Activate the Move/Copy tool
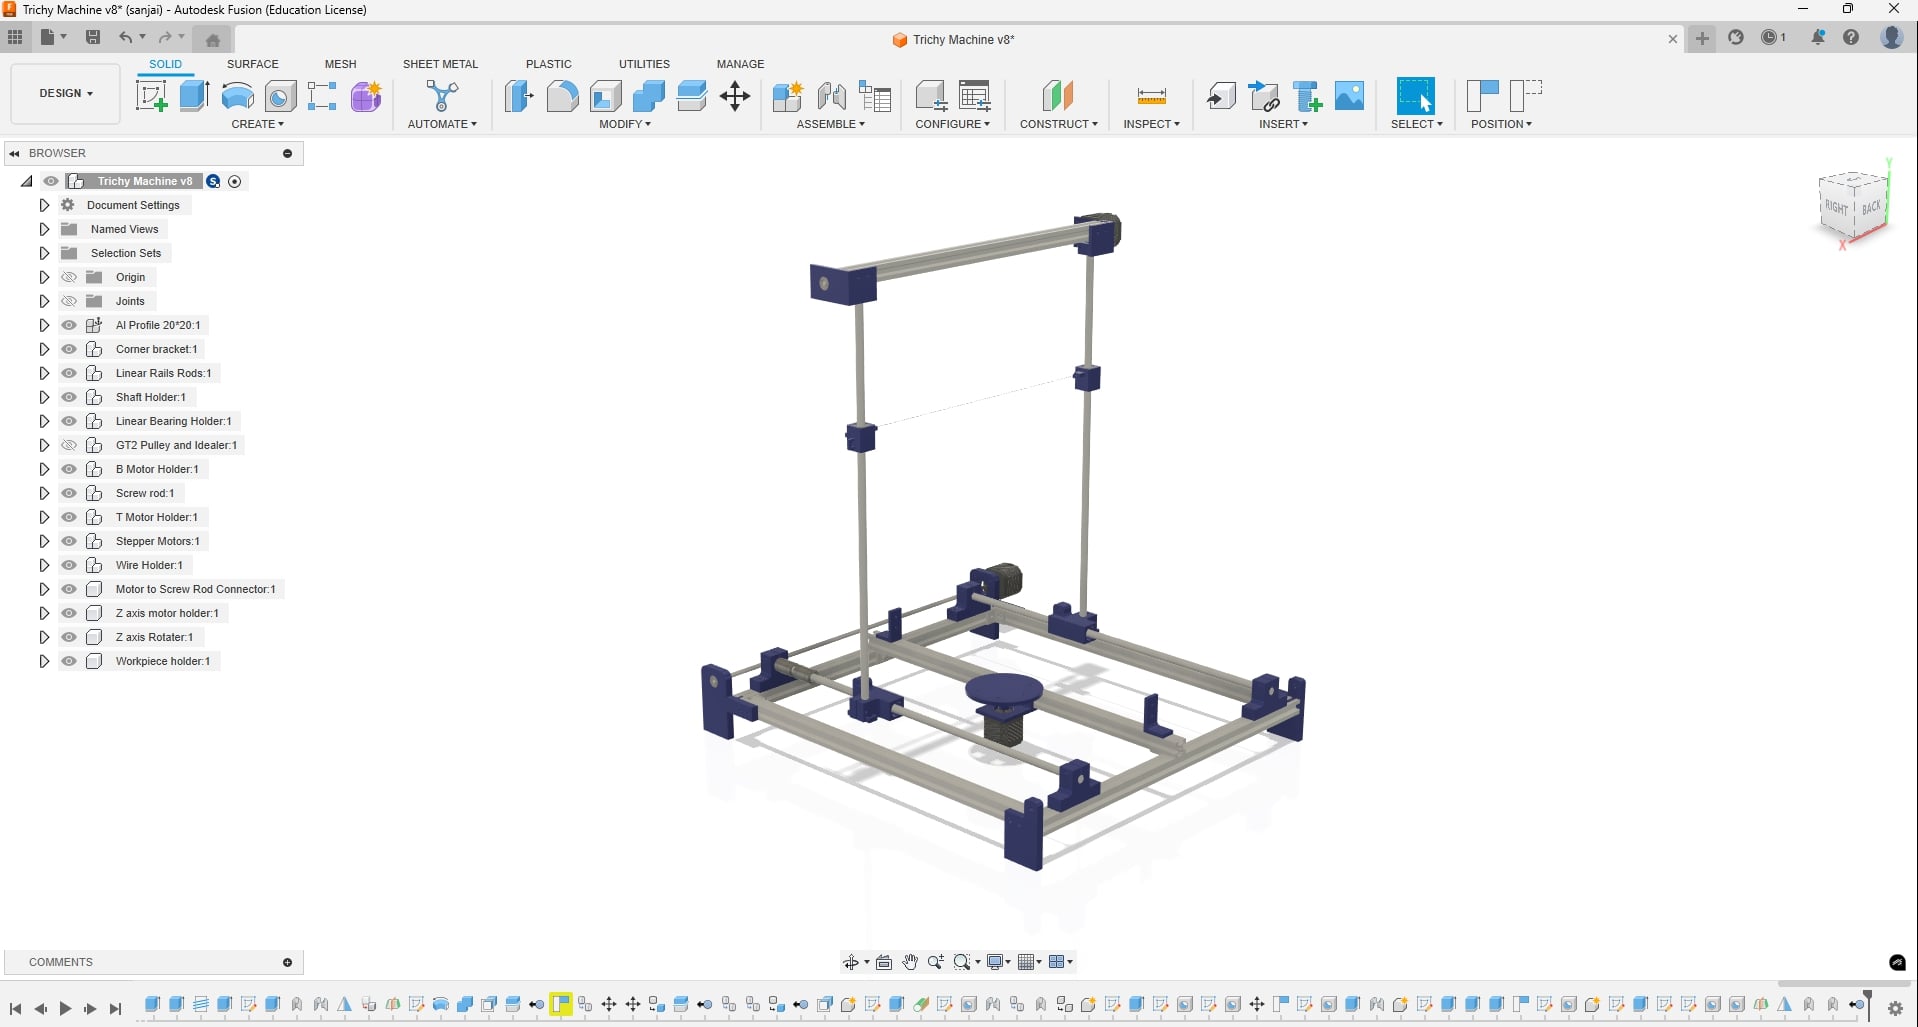1918x1027 pixels. [735, 96]
